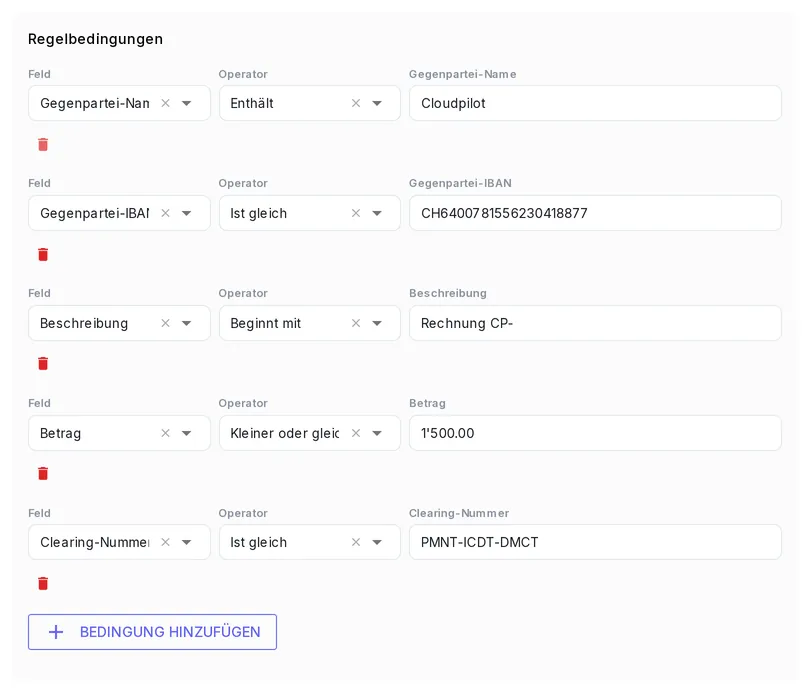Viewport: 810px width, 694px height.
Task: Clear the Gegenpartei-Name field selection
Action: 165,103
